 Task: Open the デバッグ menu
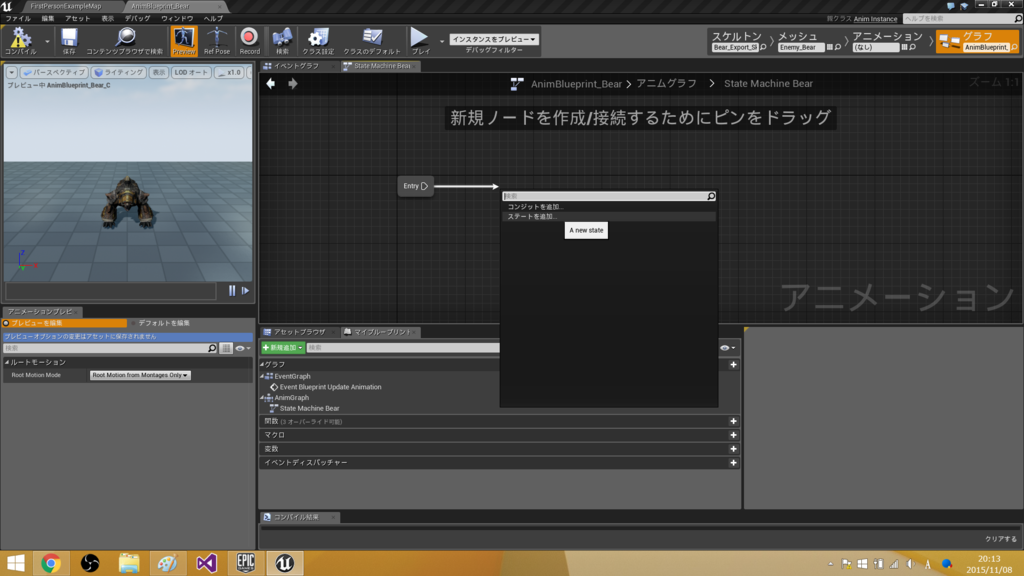pos(137,18)
